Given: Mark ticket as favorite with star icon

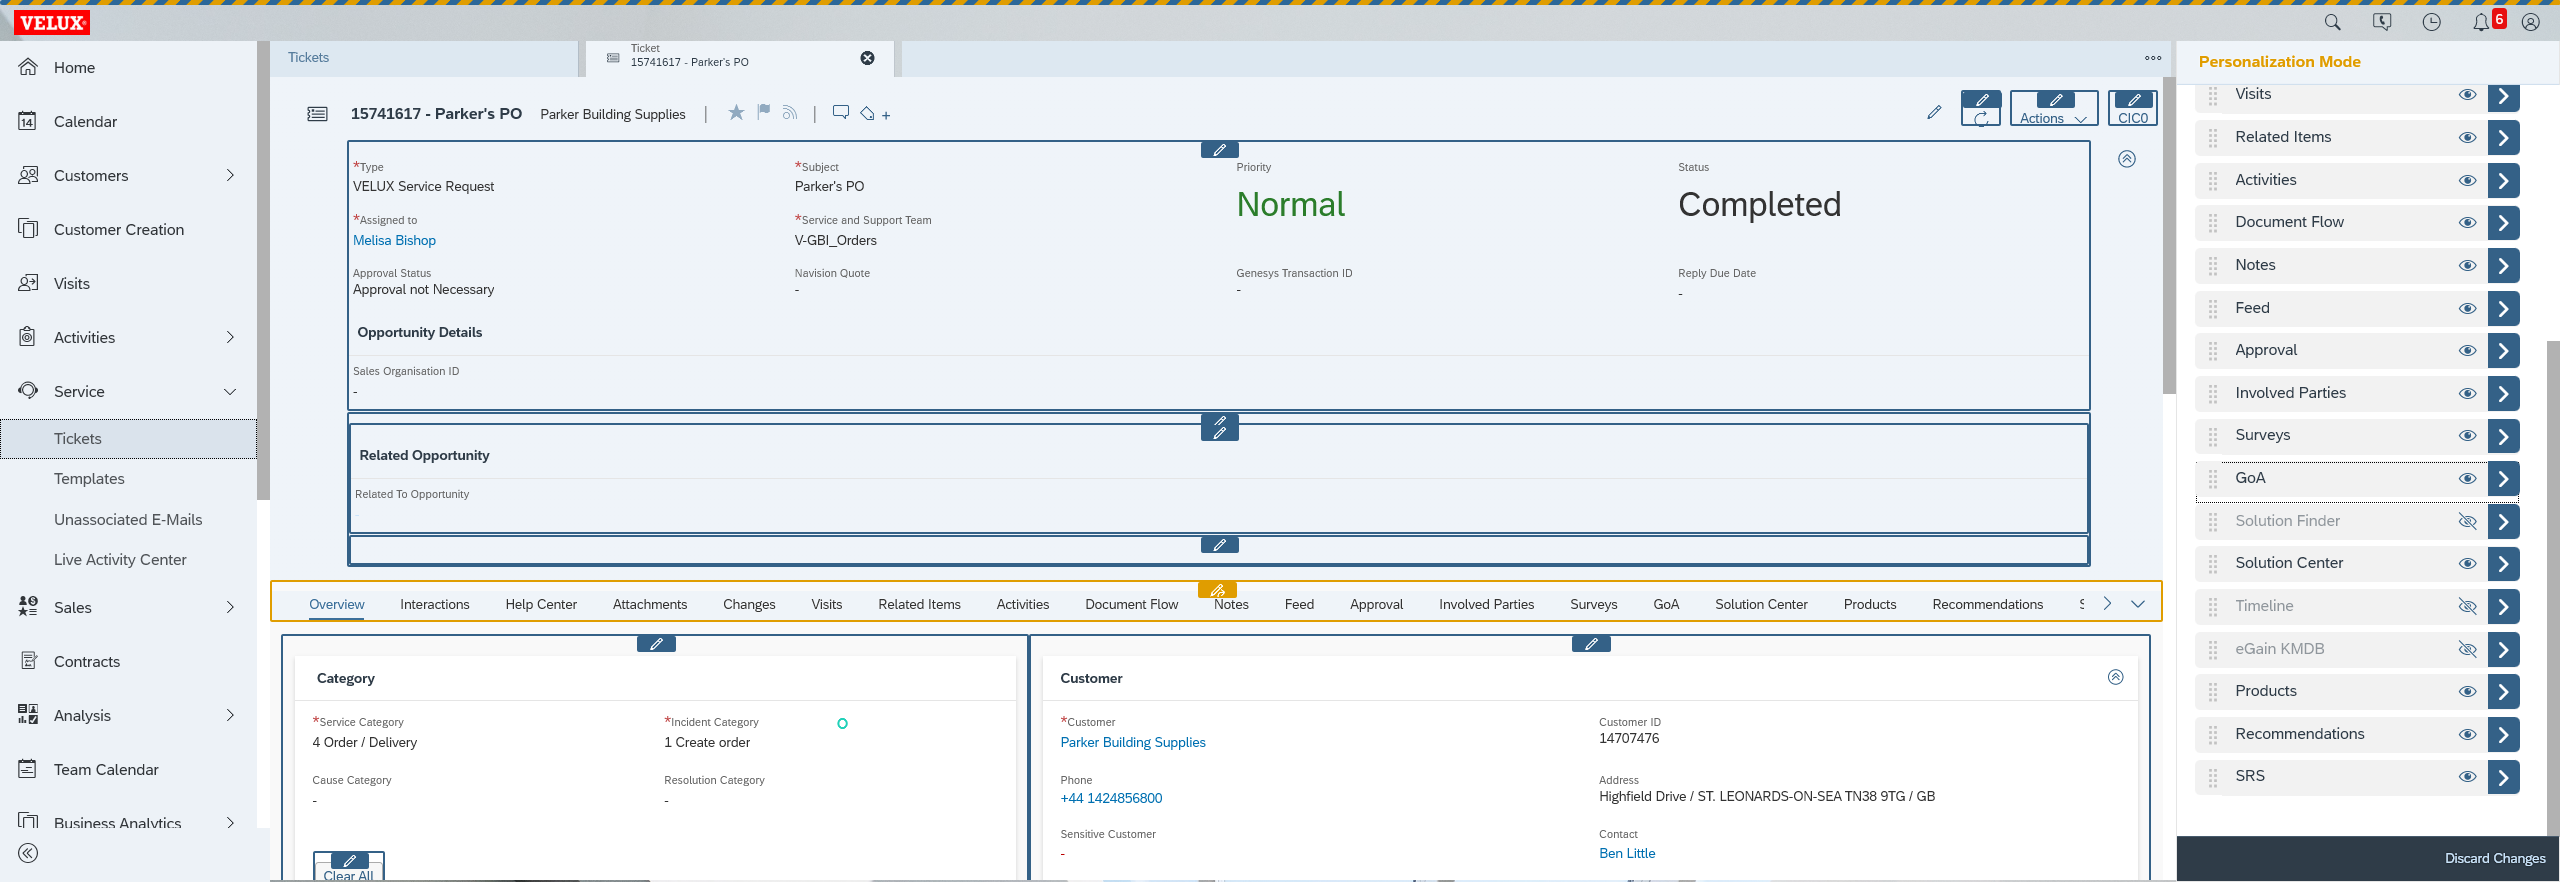Looking at the screenshot, I should tap(736, 112).
